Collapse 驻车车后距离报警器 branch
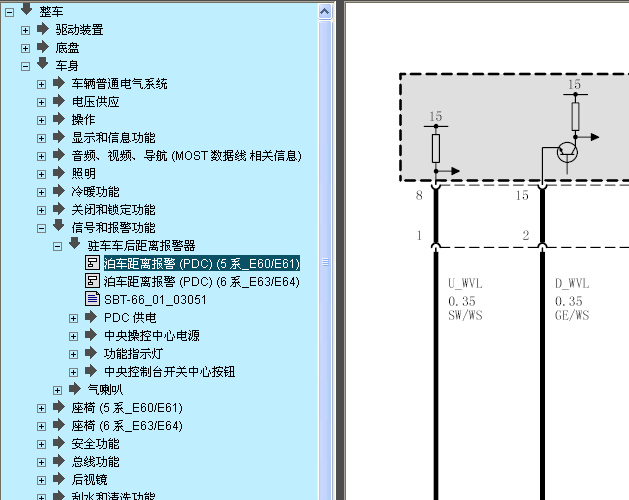Viewport: 629px width, 500px height. (x=57, y=246)
